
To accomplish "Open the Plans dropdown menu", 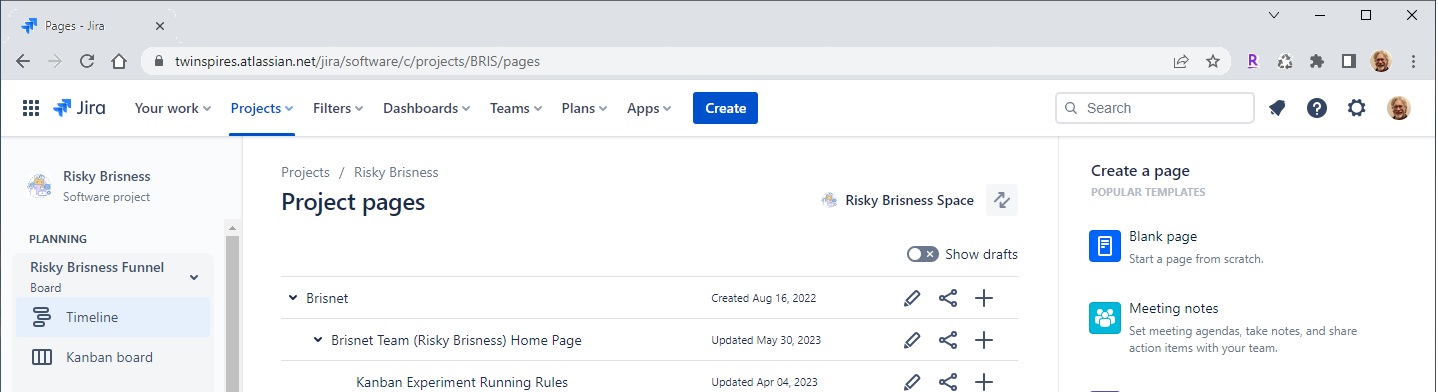I will tap(585, 108).
